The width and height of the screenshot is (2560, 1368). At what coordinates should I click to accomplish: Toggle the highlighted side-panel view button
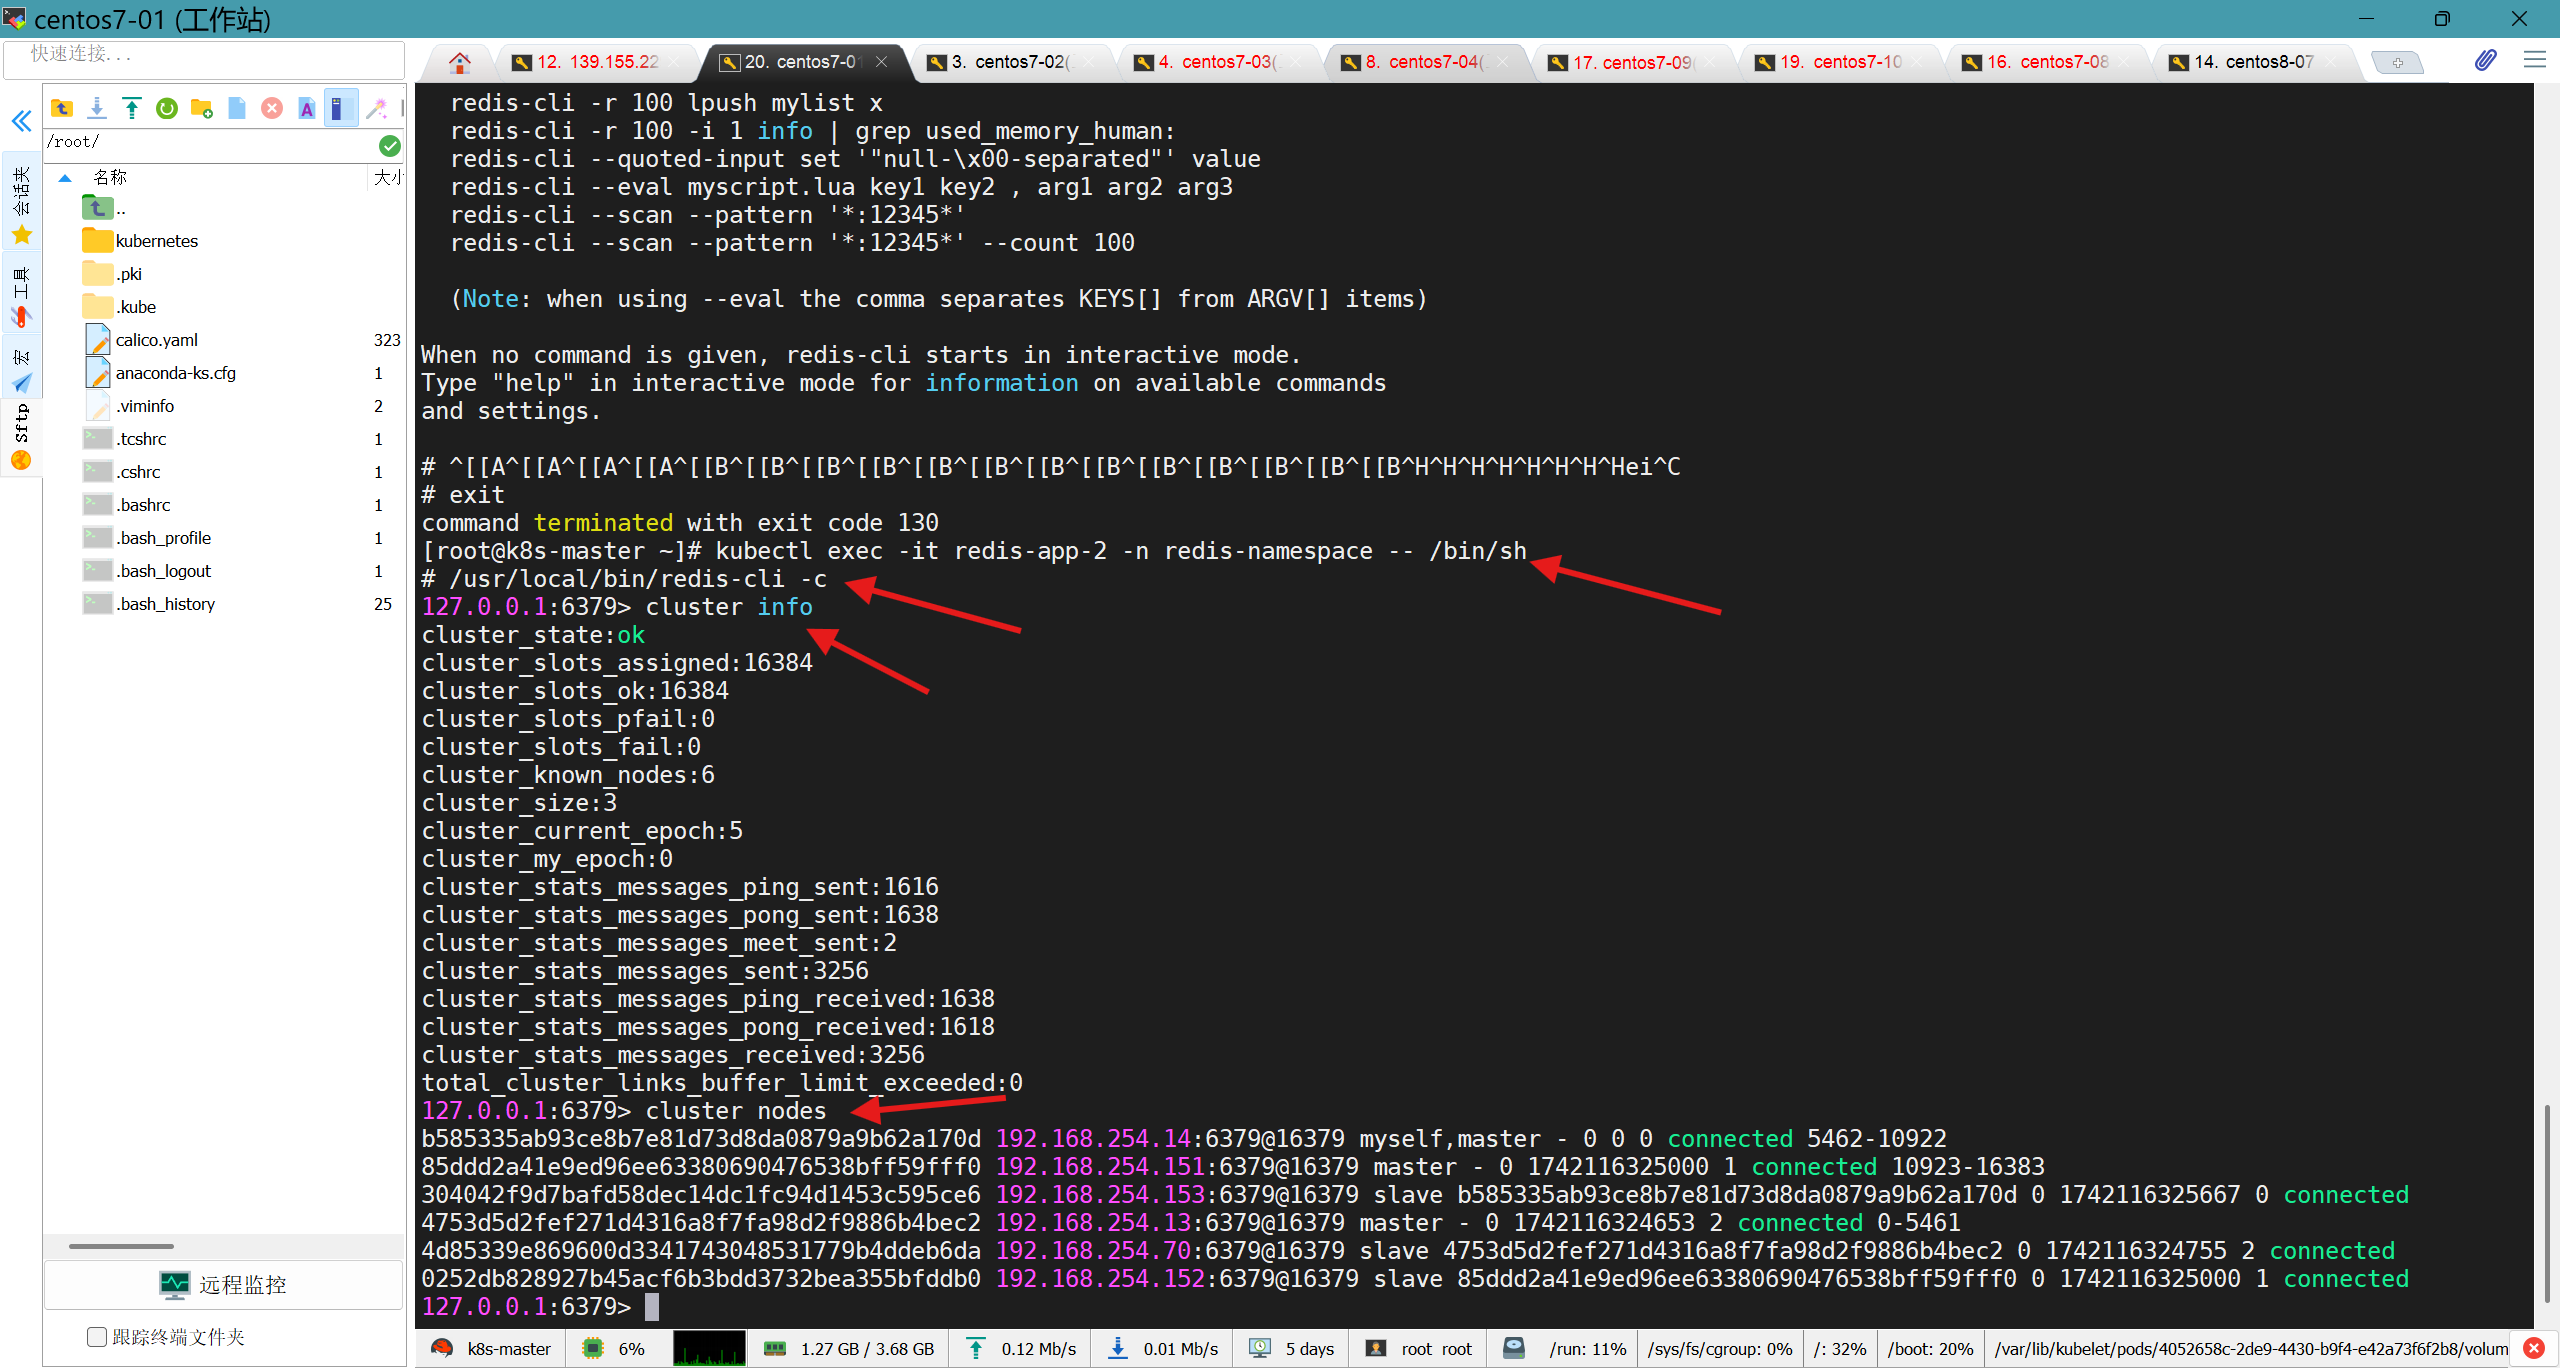point(341,108)
